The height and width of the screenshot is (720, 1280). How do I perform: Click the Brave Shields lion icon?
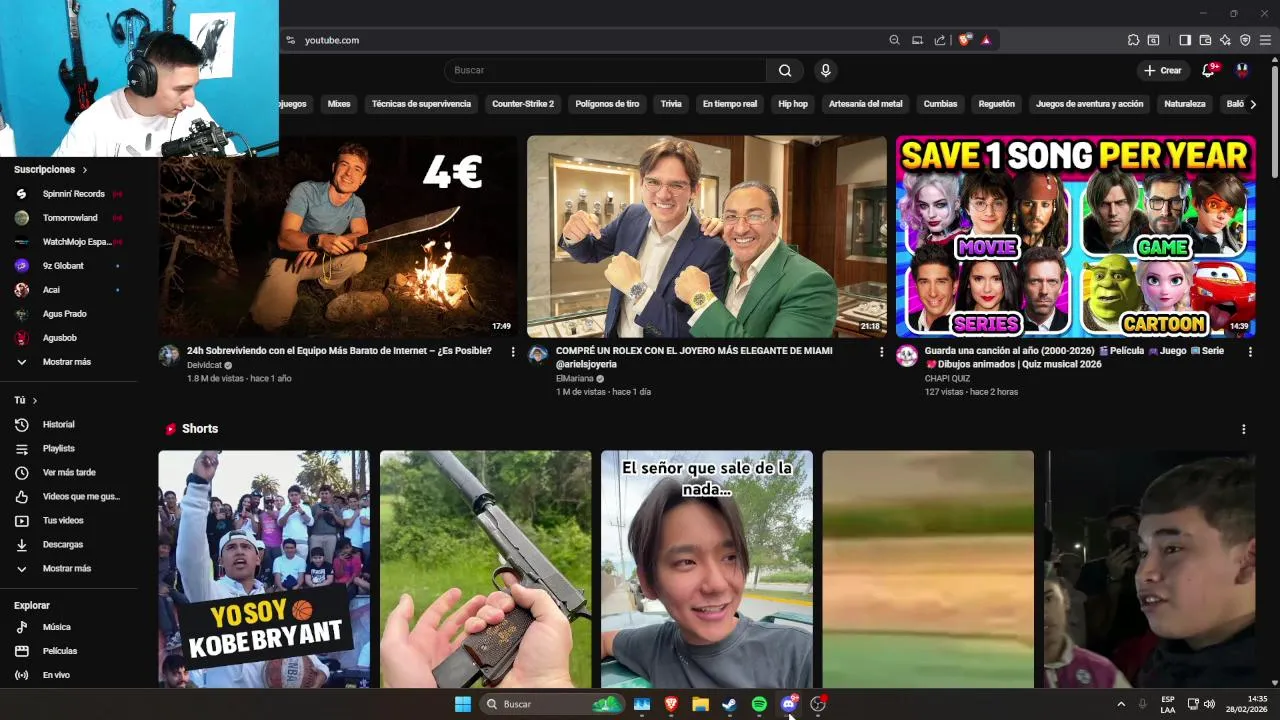click(x=964, y=40)
